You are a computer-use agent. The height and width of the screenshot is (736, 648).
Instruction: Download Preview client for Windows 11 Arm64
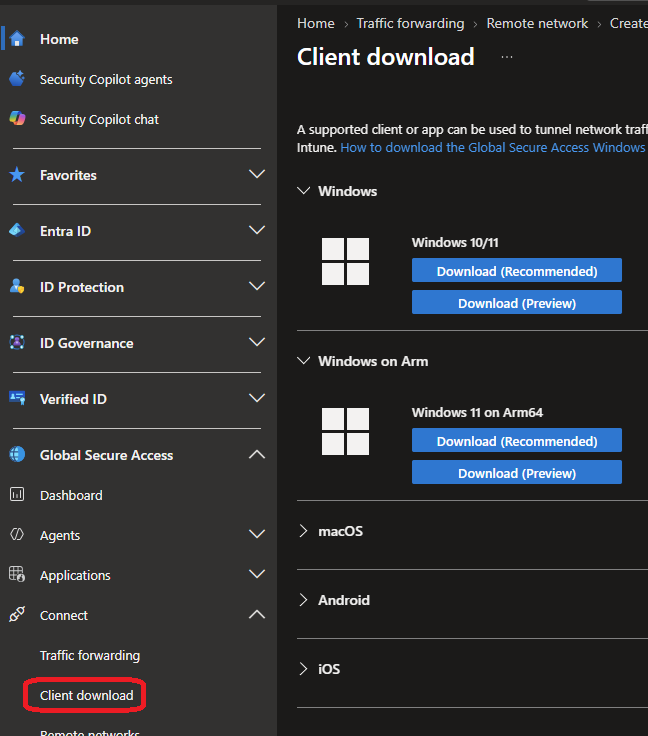pos(517,472)
